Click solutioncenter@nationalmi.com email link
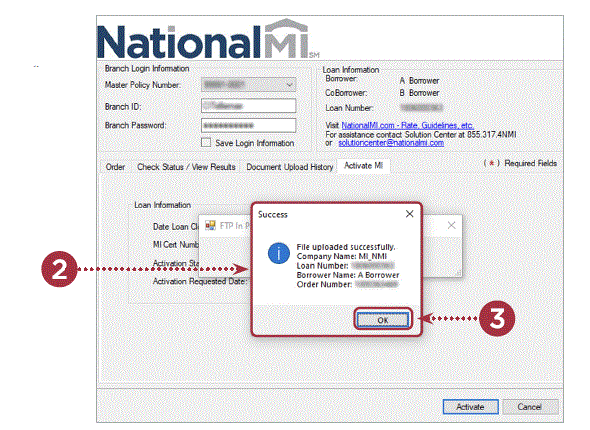Viewport: 590px width, 430px height. 391,143
